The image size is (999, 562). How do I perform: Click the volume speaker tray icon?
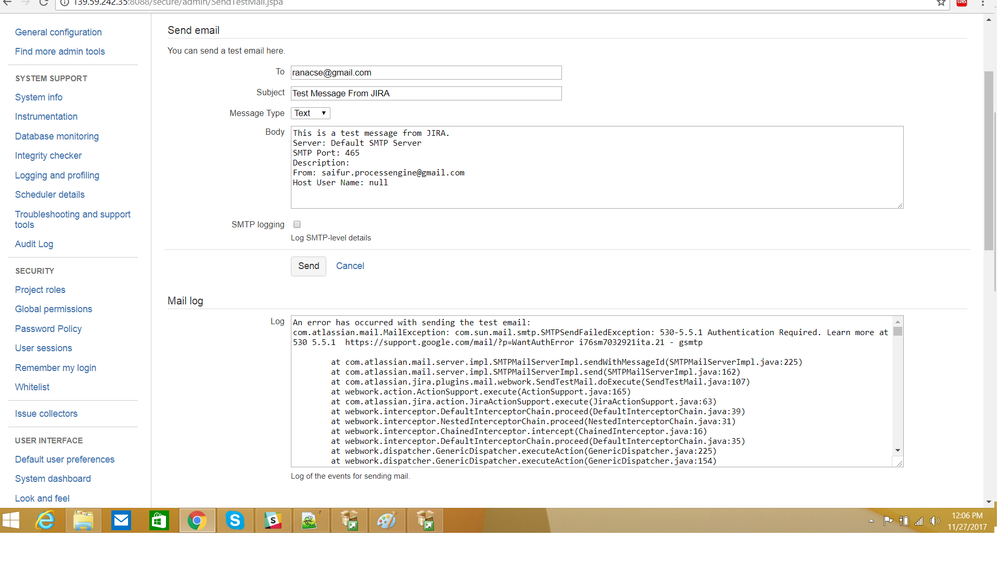click(935, 521)
